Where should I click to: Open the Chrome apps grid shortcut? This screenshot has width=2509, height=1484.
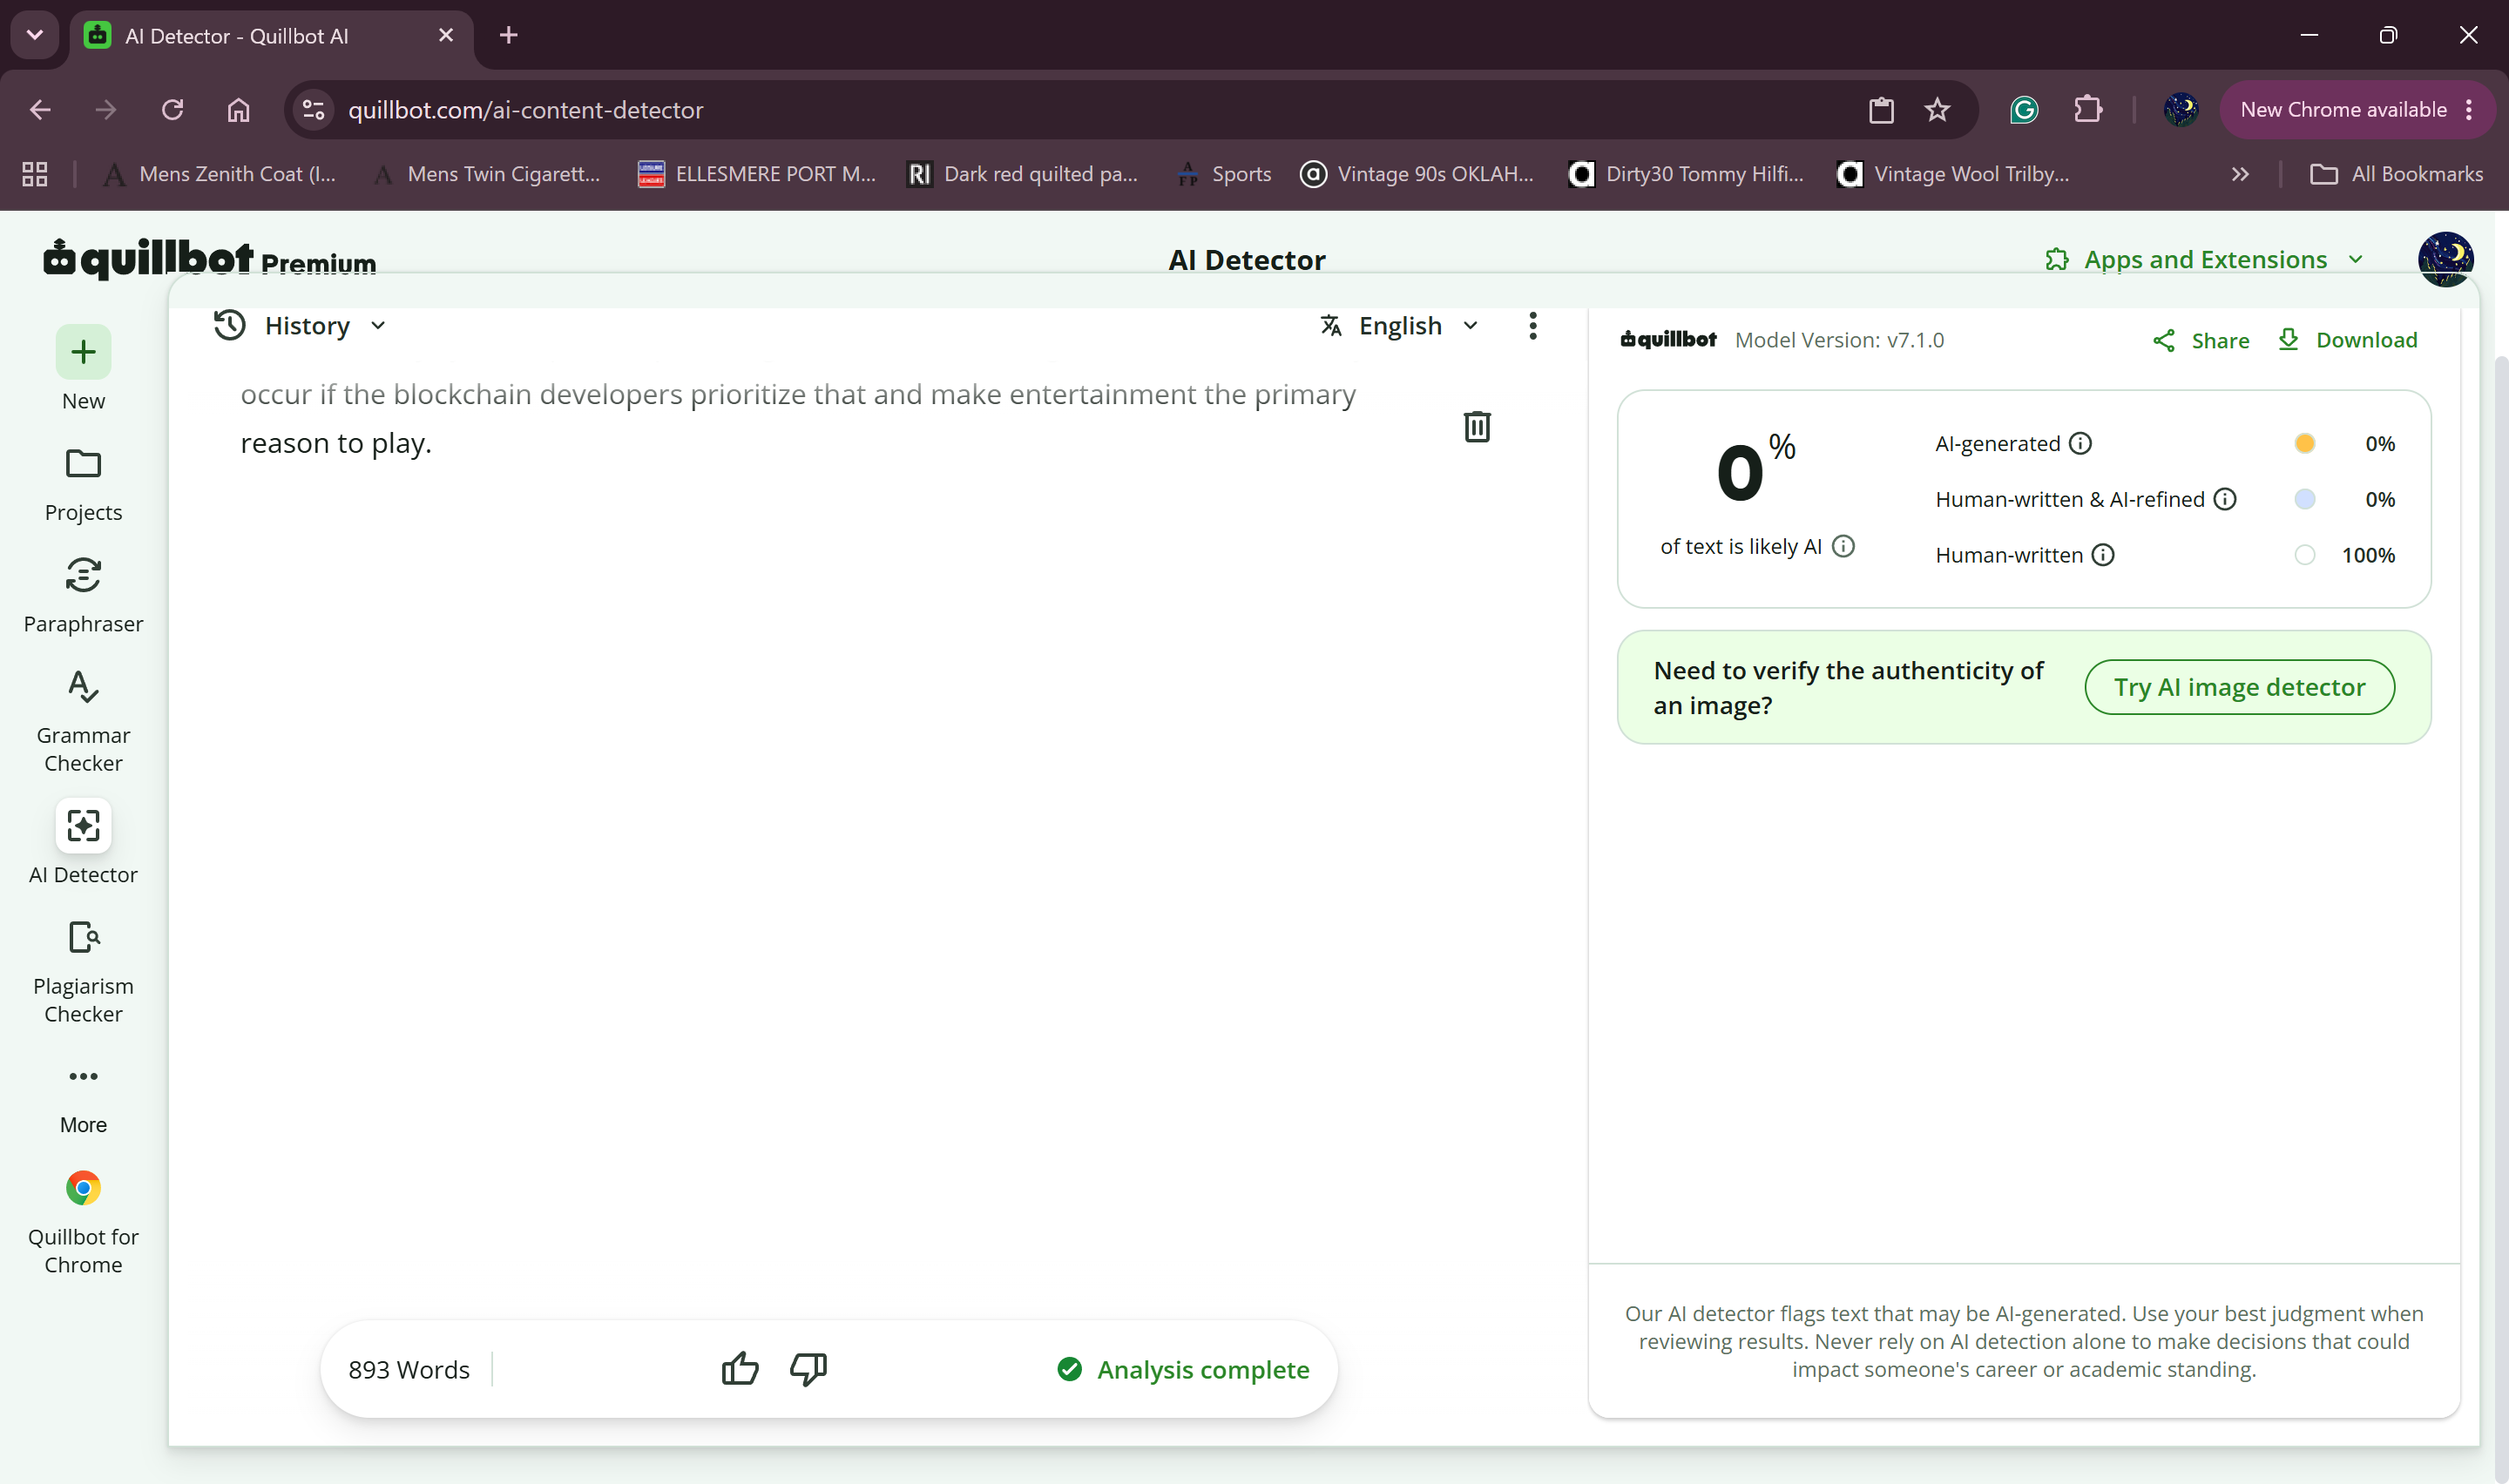(35, 174)
